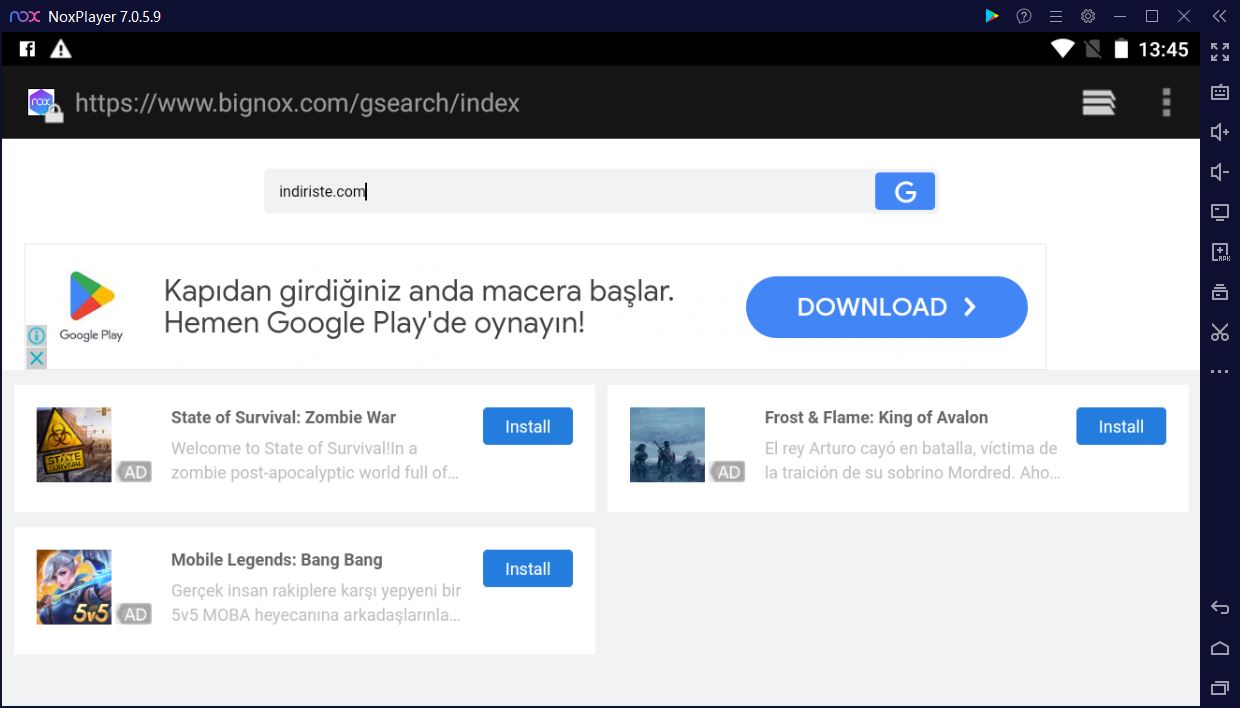The height and width of the screenshot is (708, 1240).
Task: Click the volume up icon in sidebar
Action: coord(1220,132)
